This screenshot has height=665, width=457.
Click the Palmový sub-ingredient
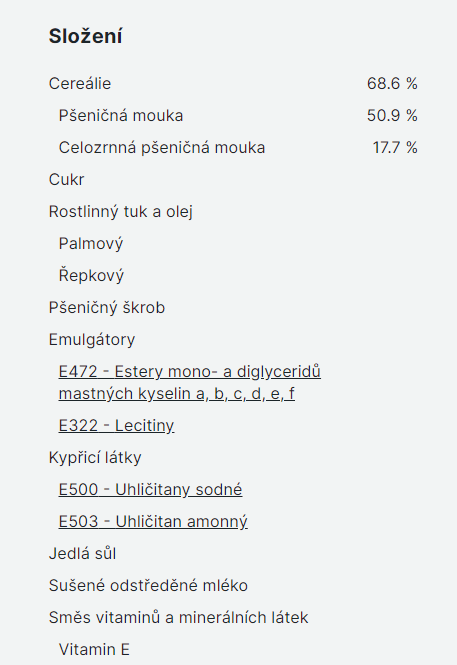click(x=91, y=243)
